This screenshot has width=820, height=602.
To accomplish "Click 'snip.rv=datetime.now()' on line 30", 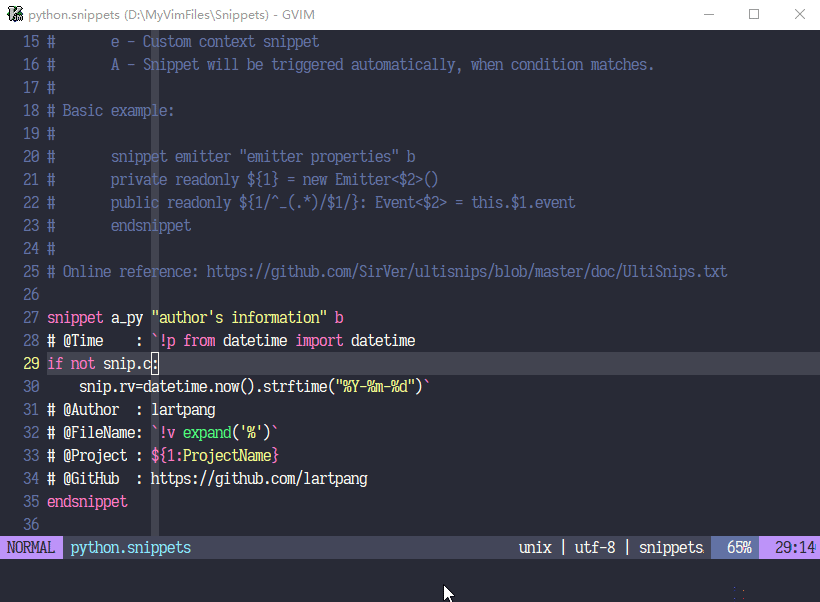I will [167, 387].
